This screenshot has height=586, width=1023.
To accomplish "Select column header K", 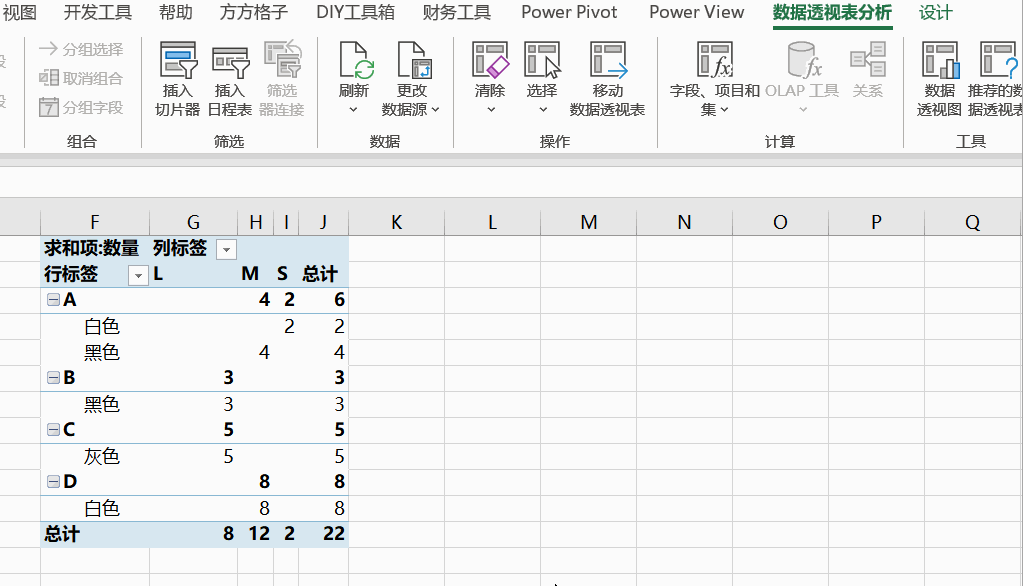I will coord(396,221).
